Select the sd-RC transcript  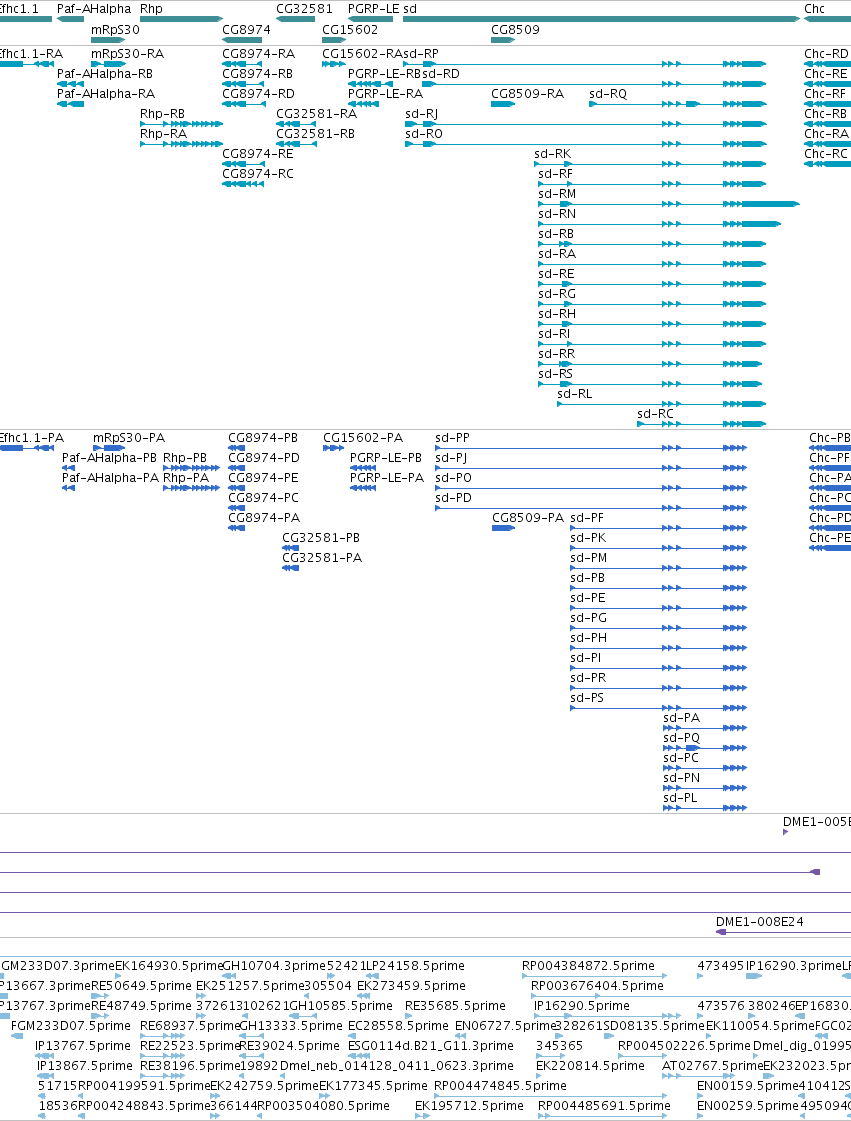(702, 424)
